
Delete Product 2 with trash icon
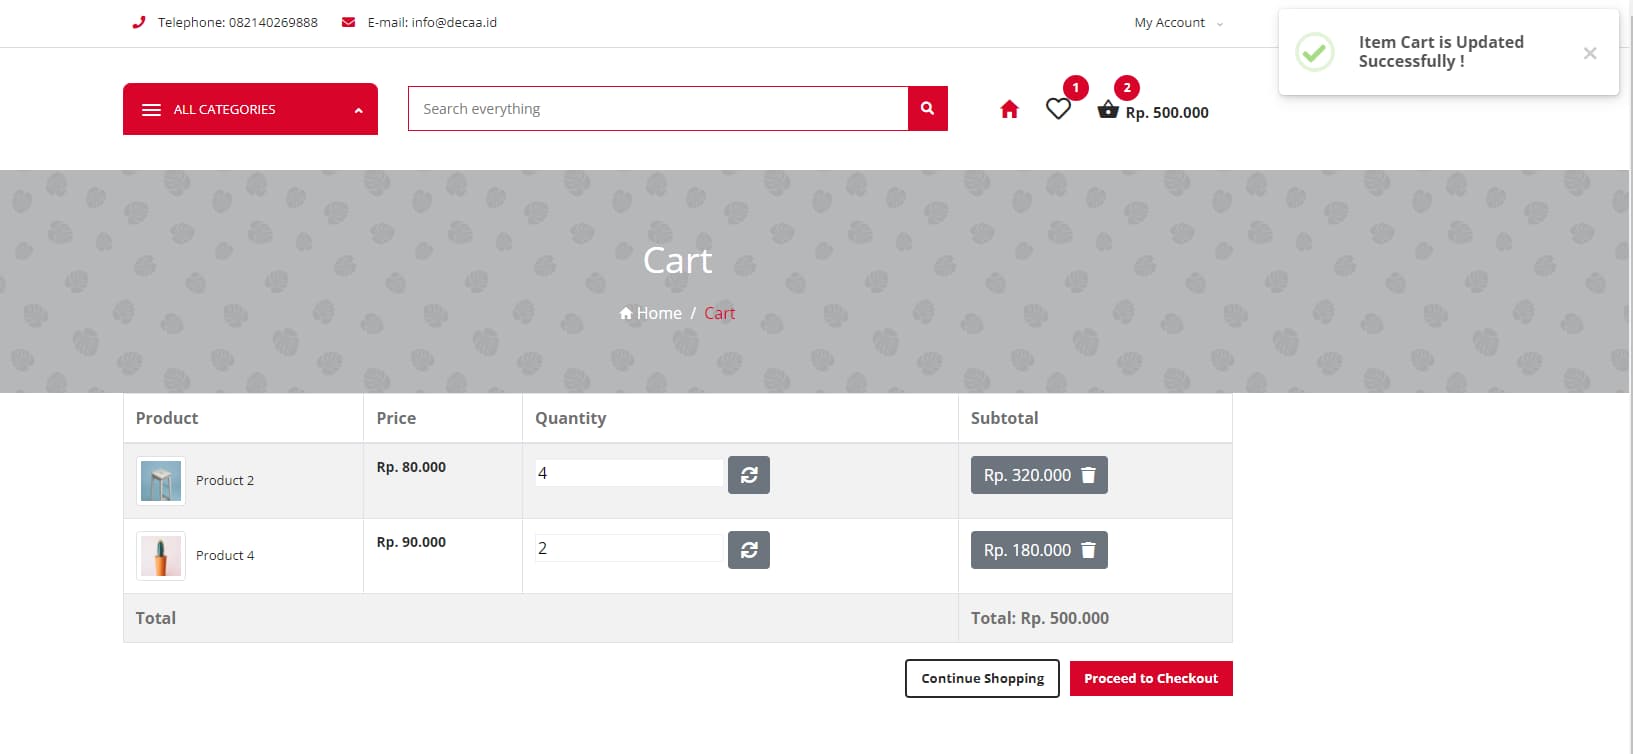click(1088, 475)
